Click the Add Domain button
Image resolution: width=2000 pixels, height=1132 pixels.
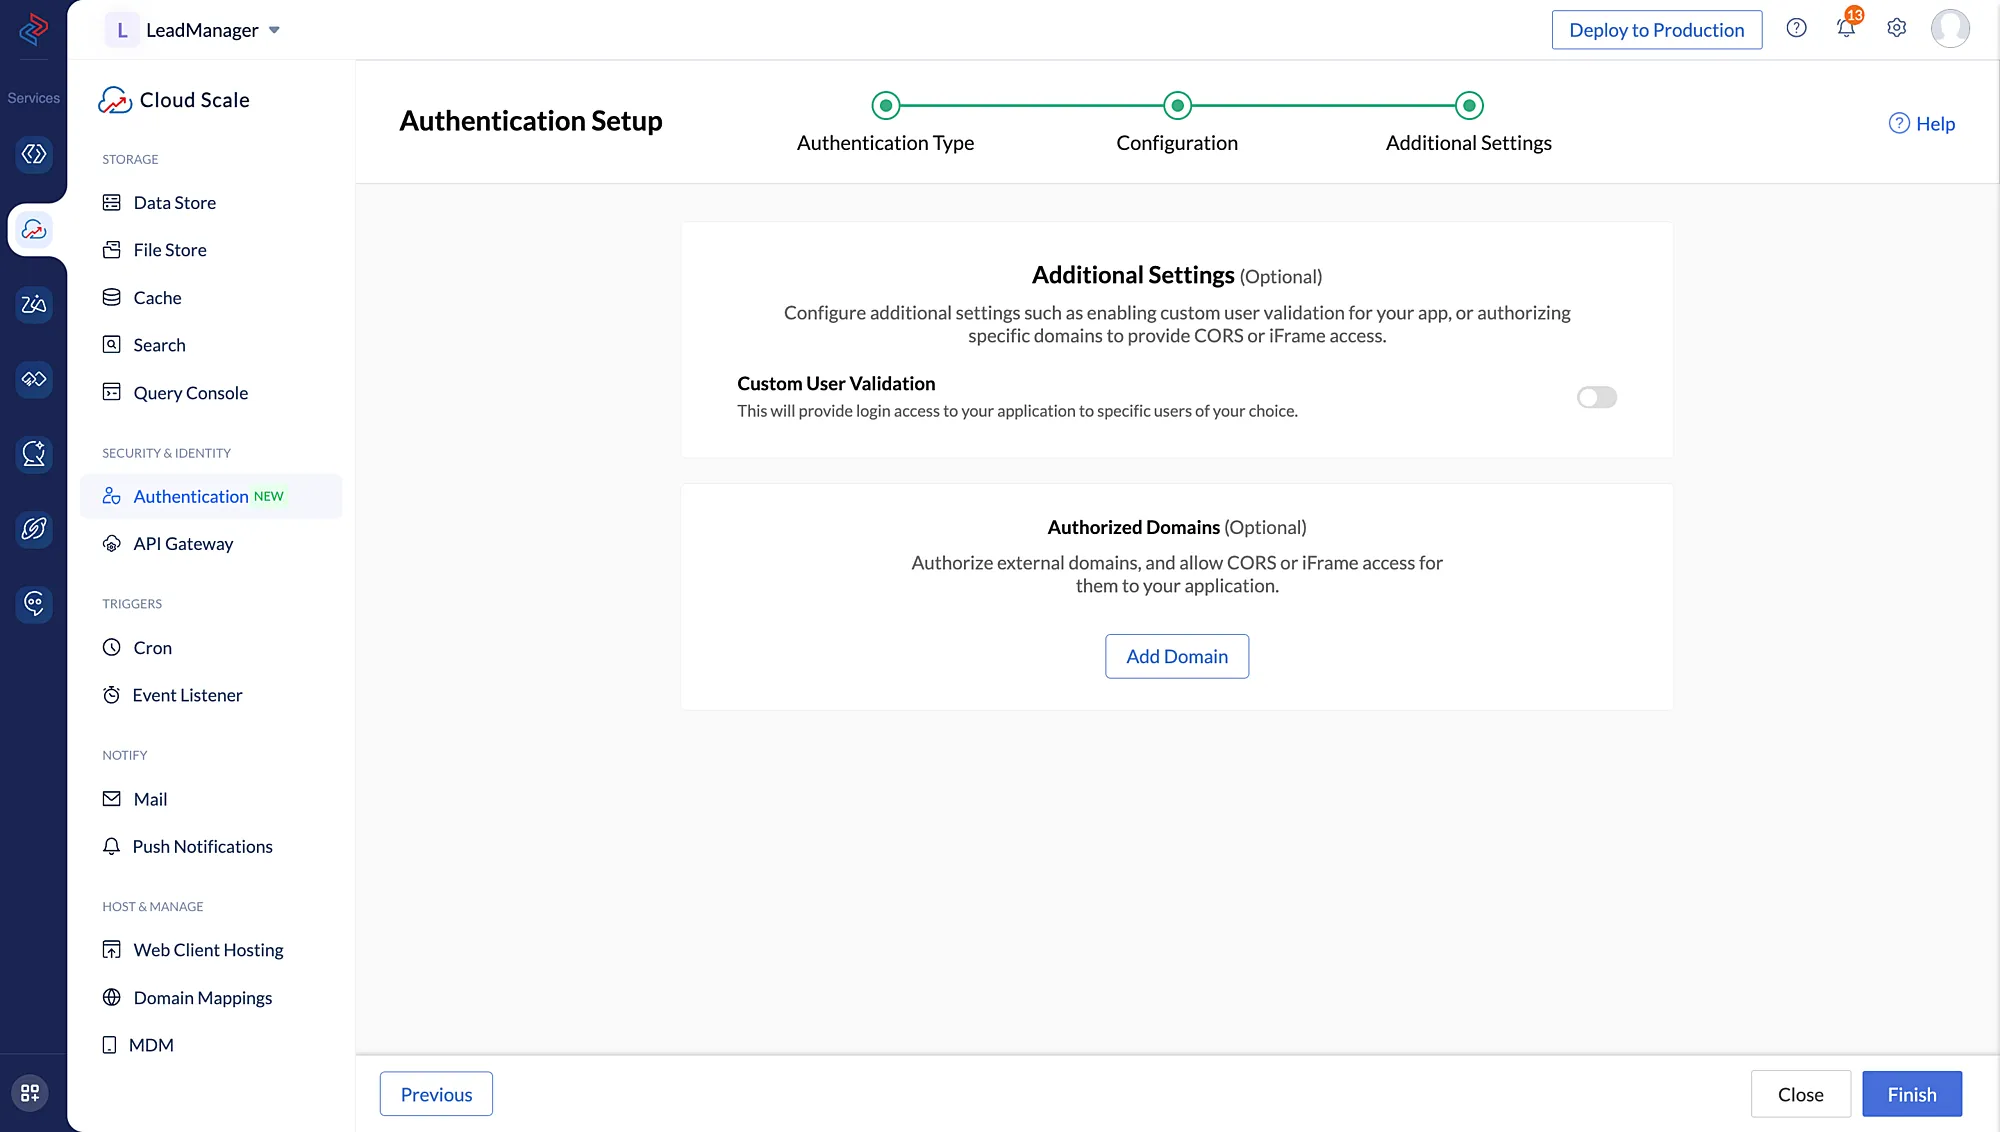point(1176,656)
